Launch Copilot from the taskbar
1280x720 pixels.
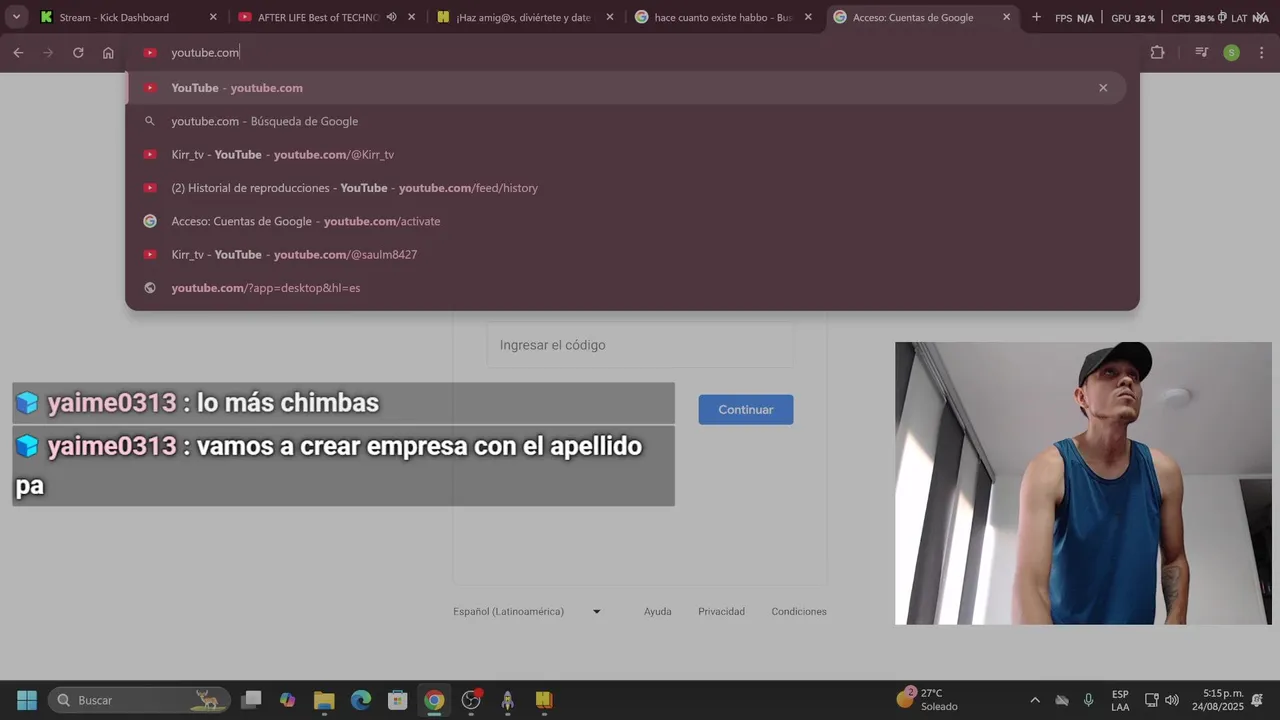pos(288,700)
